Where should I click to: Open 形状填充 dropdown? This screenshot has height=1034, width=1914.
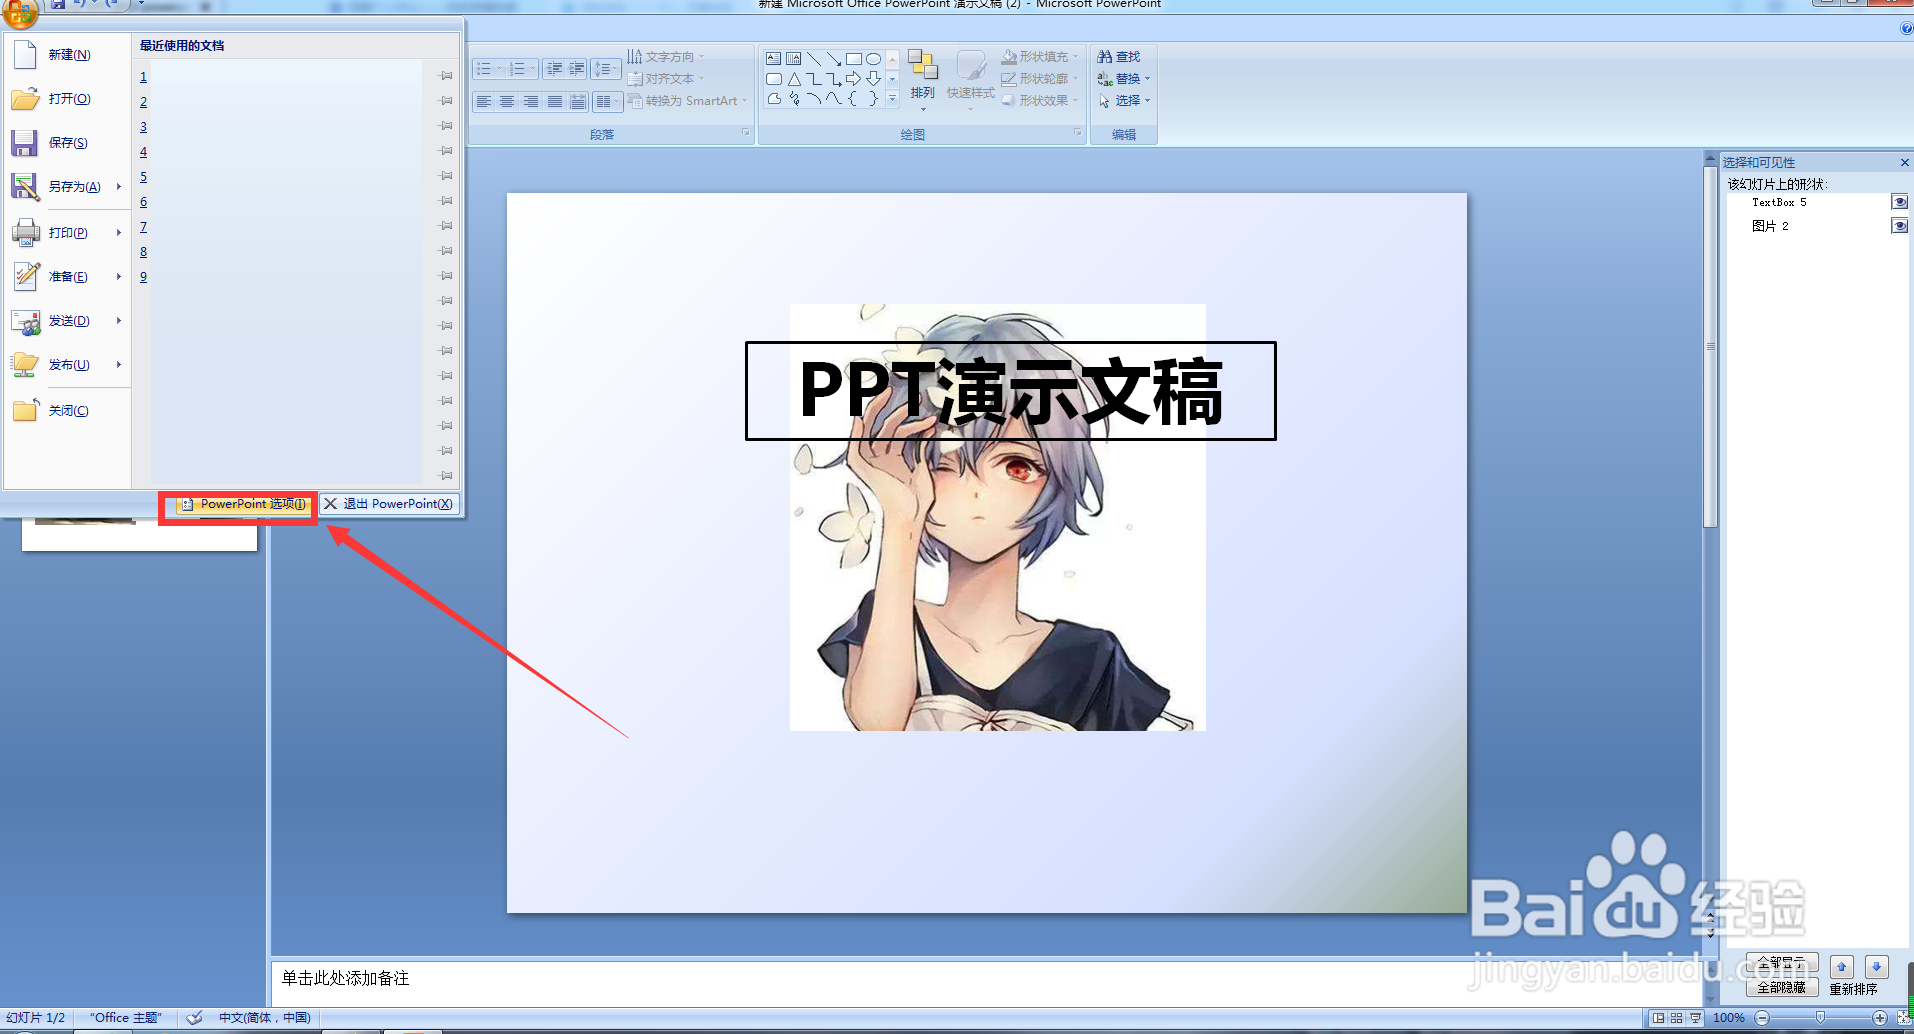click(x=1040, y=57)
